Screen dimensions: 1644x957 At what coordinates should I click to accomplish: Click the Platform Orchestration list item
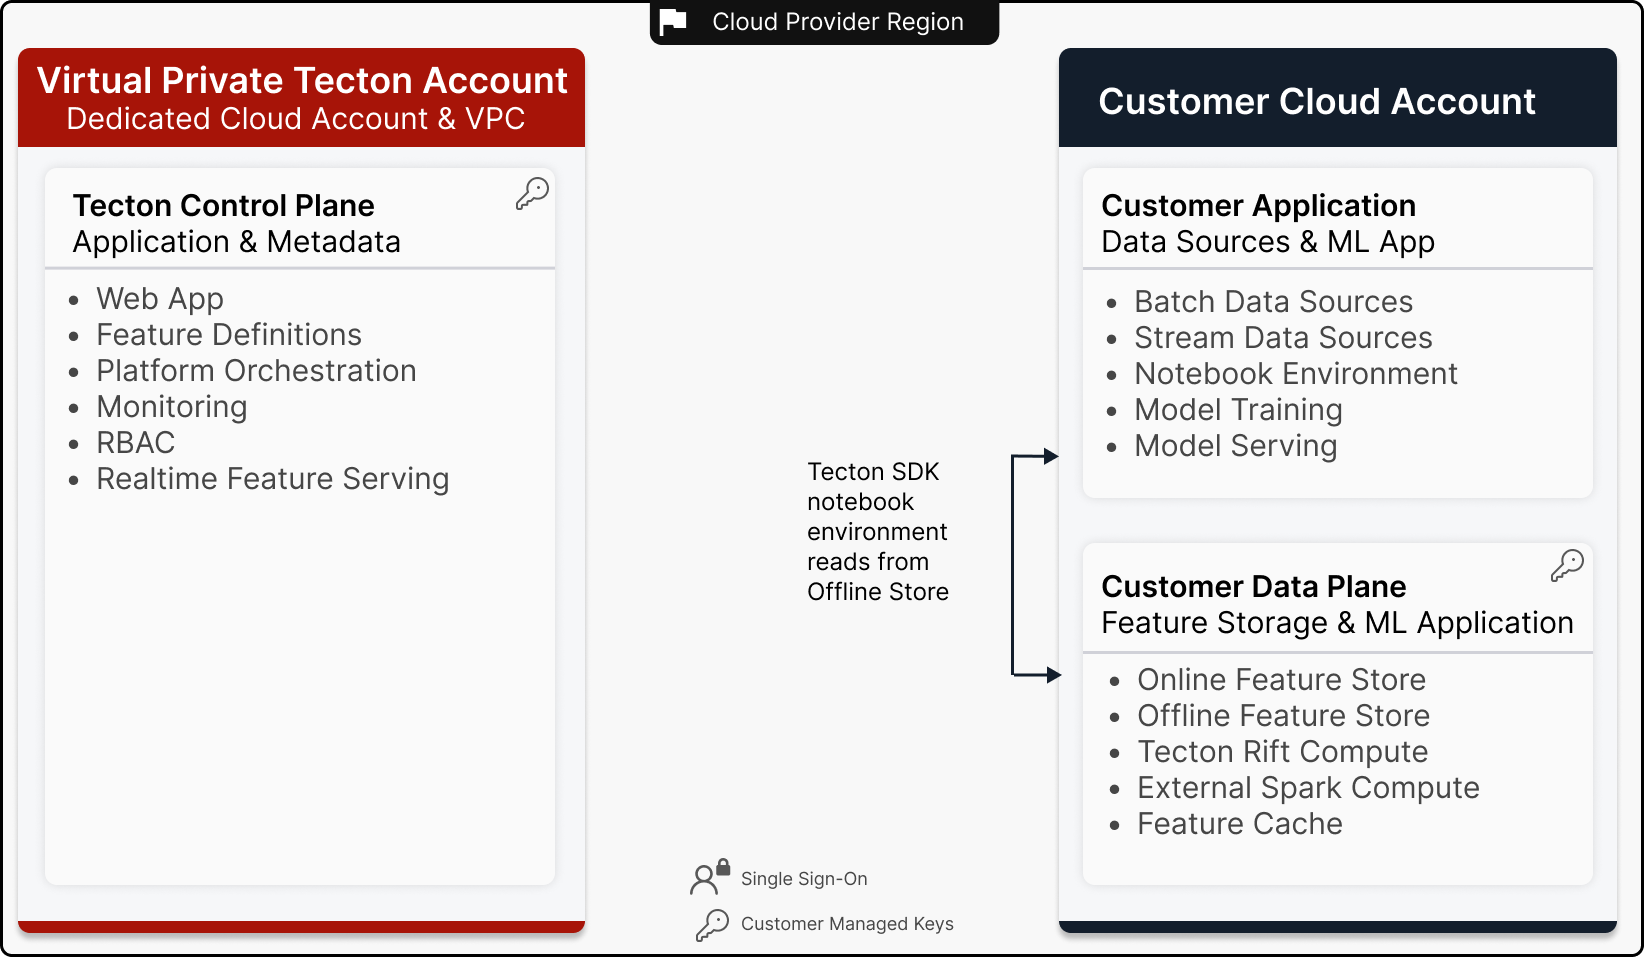click(256, 371)
